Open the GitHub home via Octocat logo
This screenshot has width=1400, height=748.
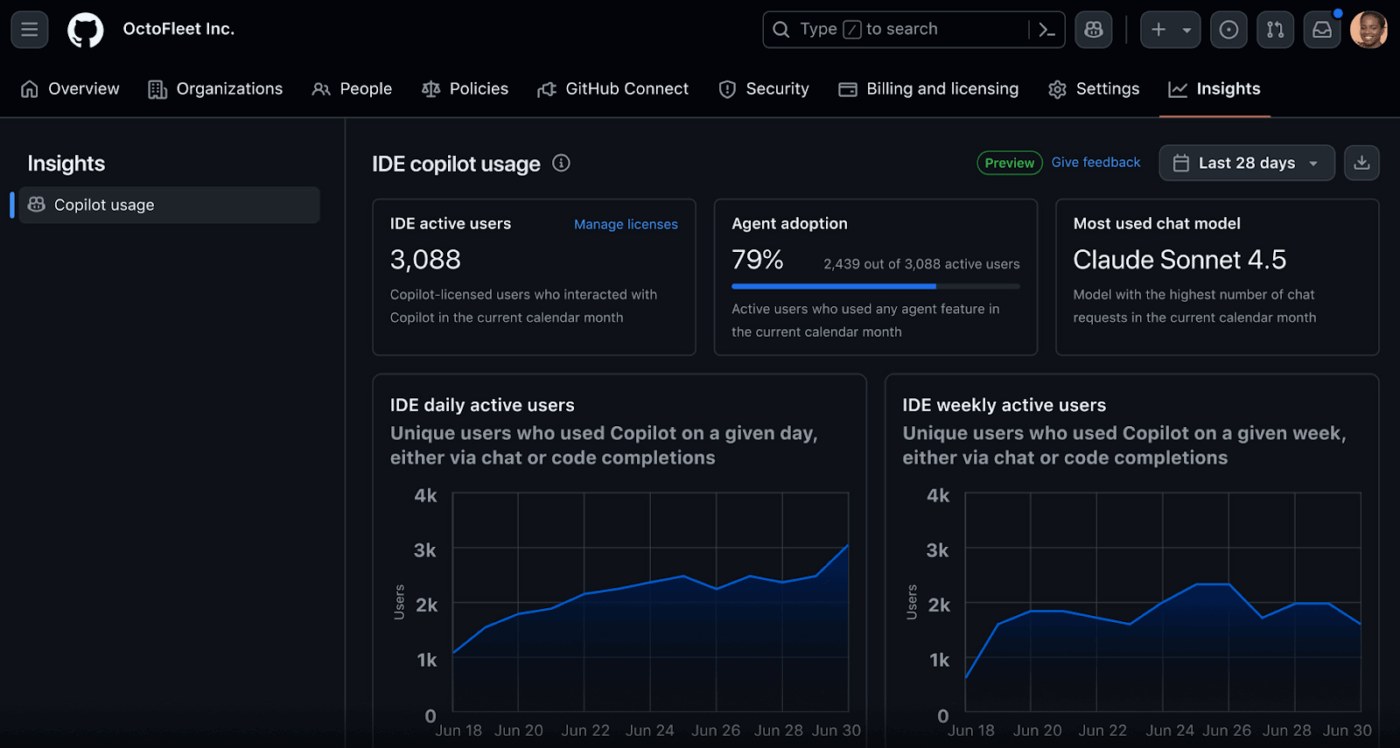(x=85, y=29)
